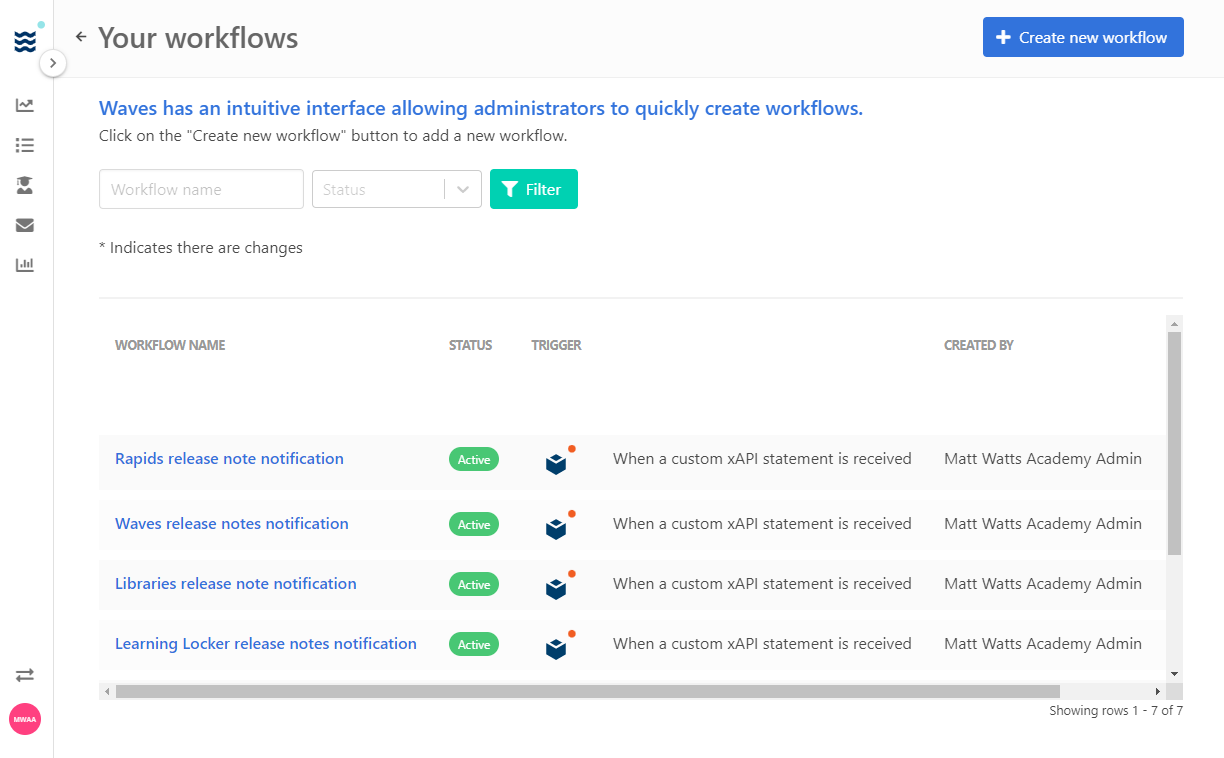
Task: Click the xAPI trigger cube icon in Learning Locker row
Action: click(x=557, y=648)
